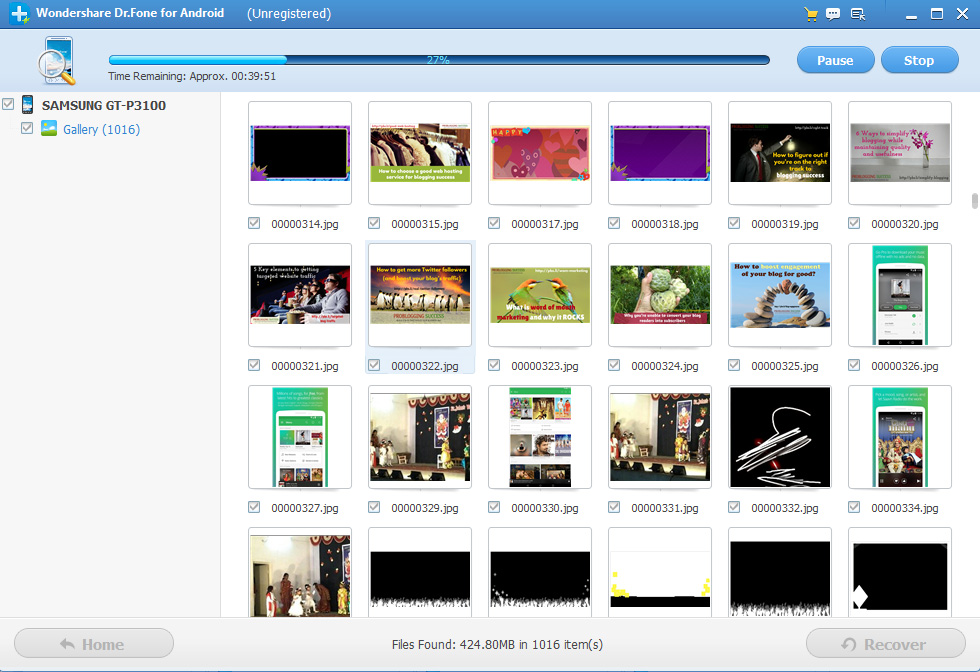
Task: Click the phone scan magnifier icon
Action: [55, 60]
